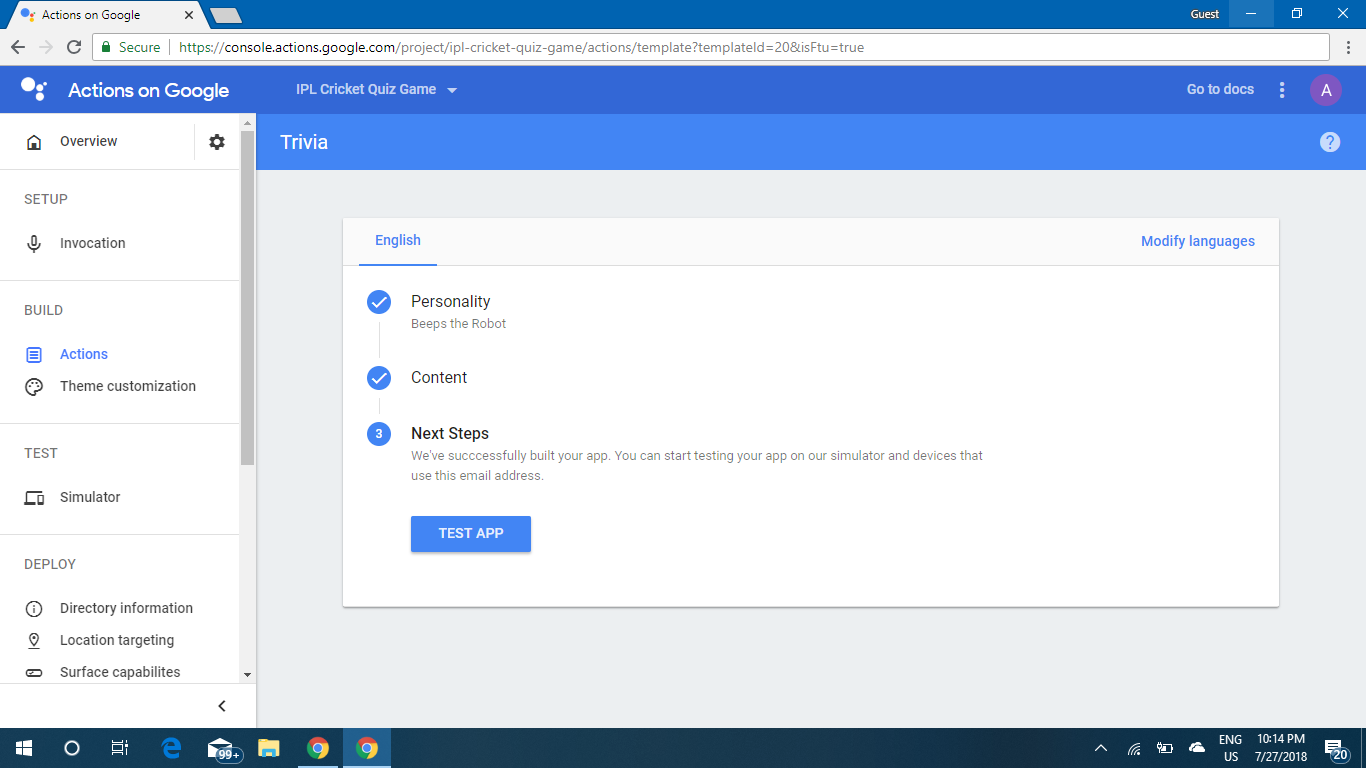Click the Secure site lock indicator
The width and height of the screenshot is (1366, 768).
pos(130,47)
